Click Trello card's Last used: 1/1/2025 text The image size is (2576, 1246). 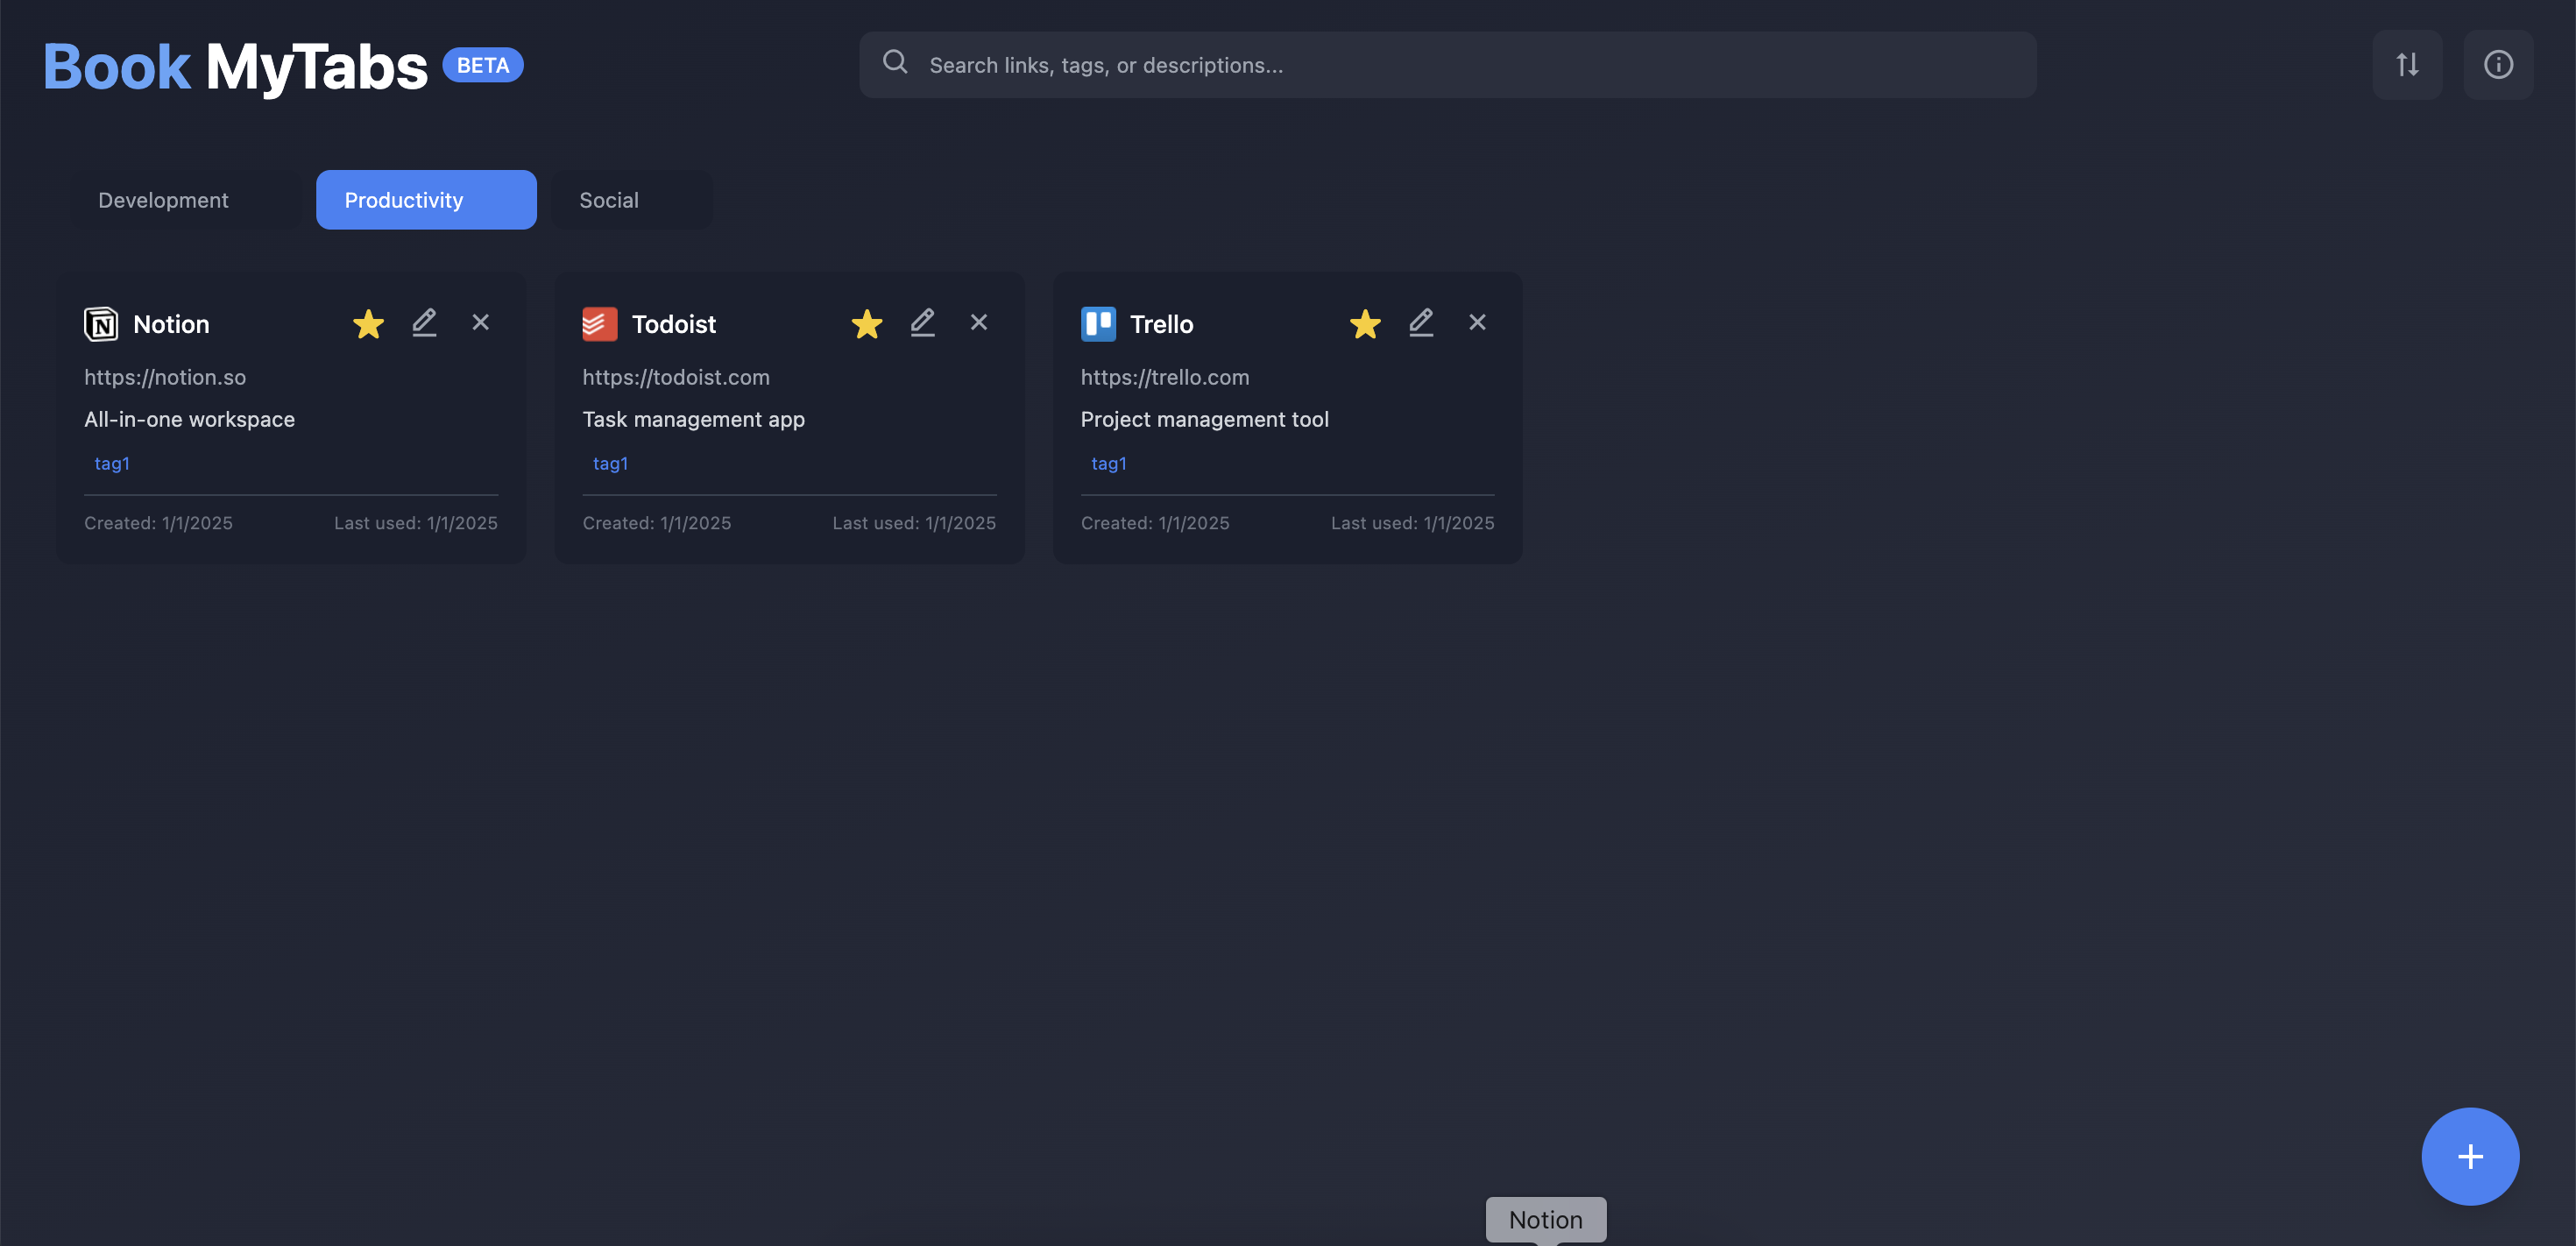click(1412, 523)
